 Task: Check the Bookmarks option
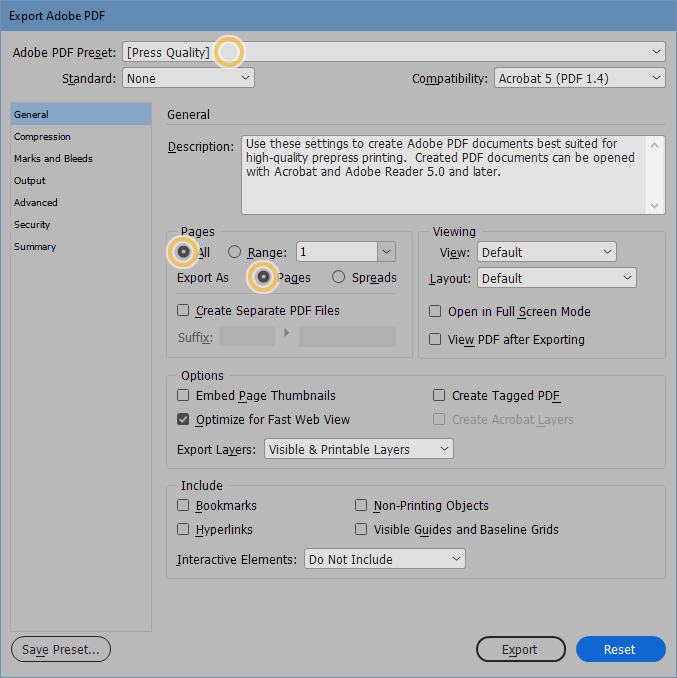pyautogui.click(x=183, y=505)
